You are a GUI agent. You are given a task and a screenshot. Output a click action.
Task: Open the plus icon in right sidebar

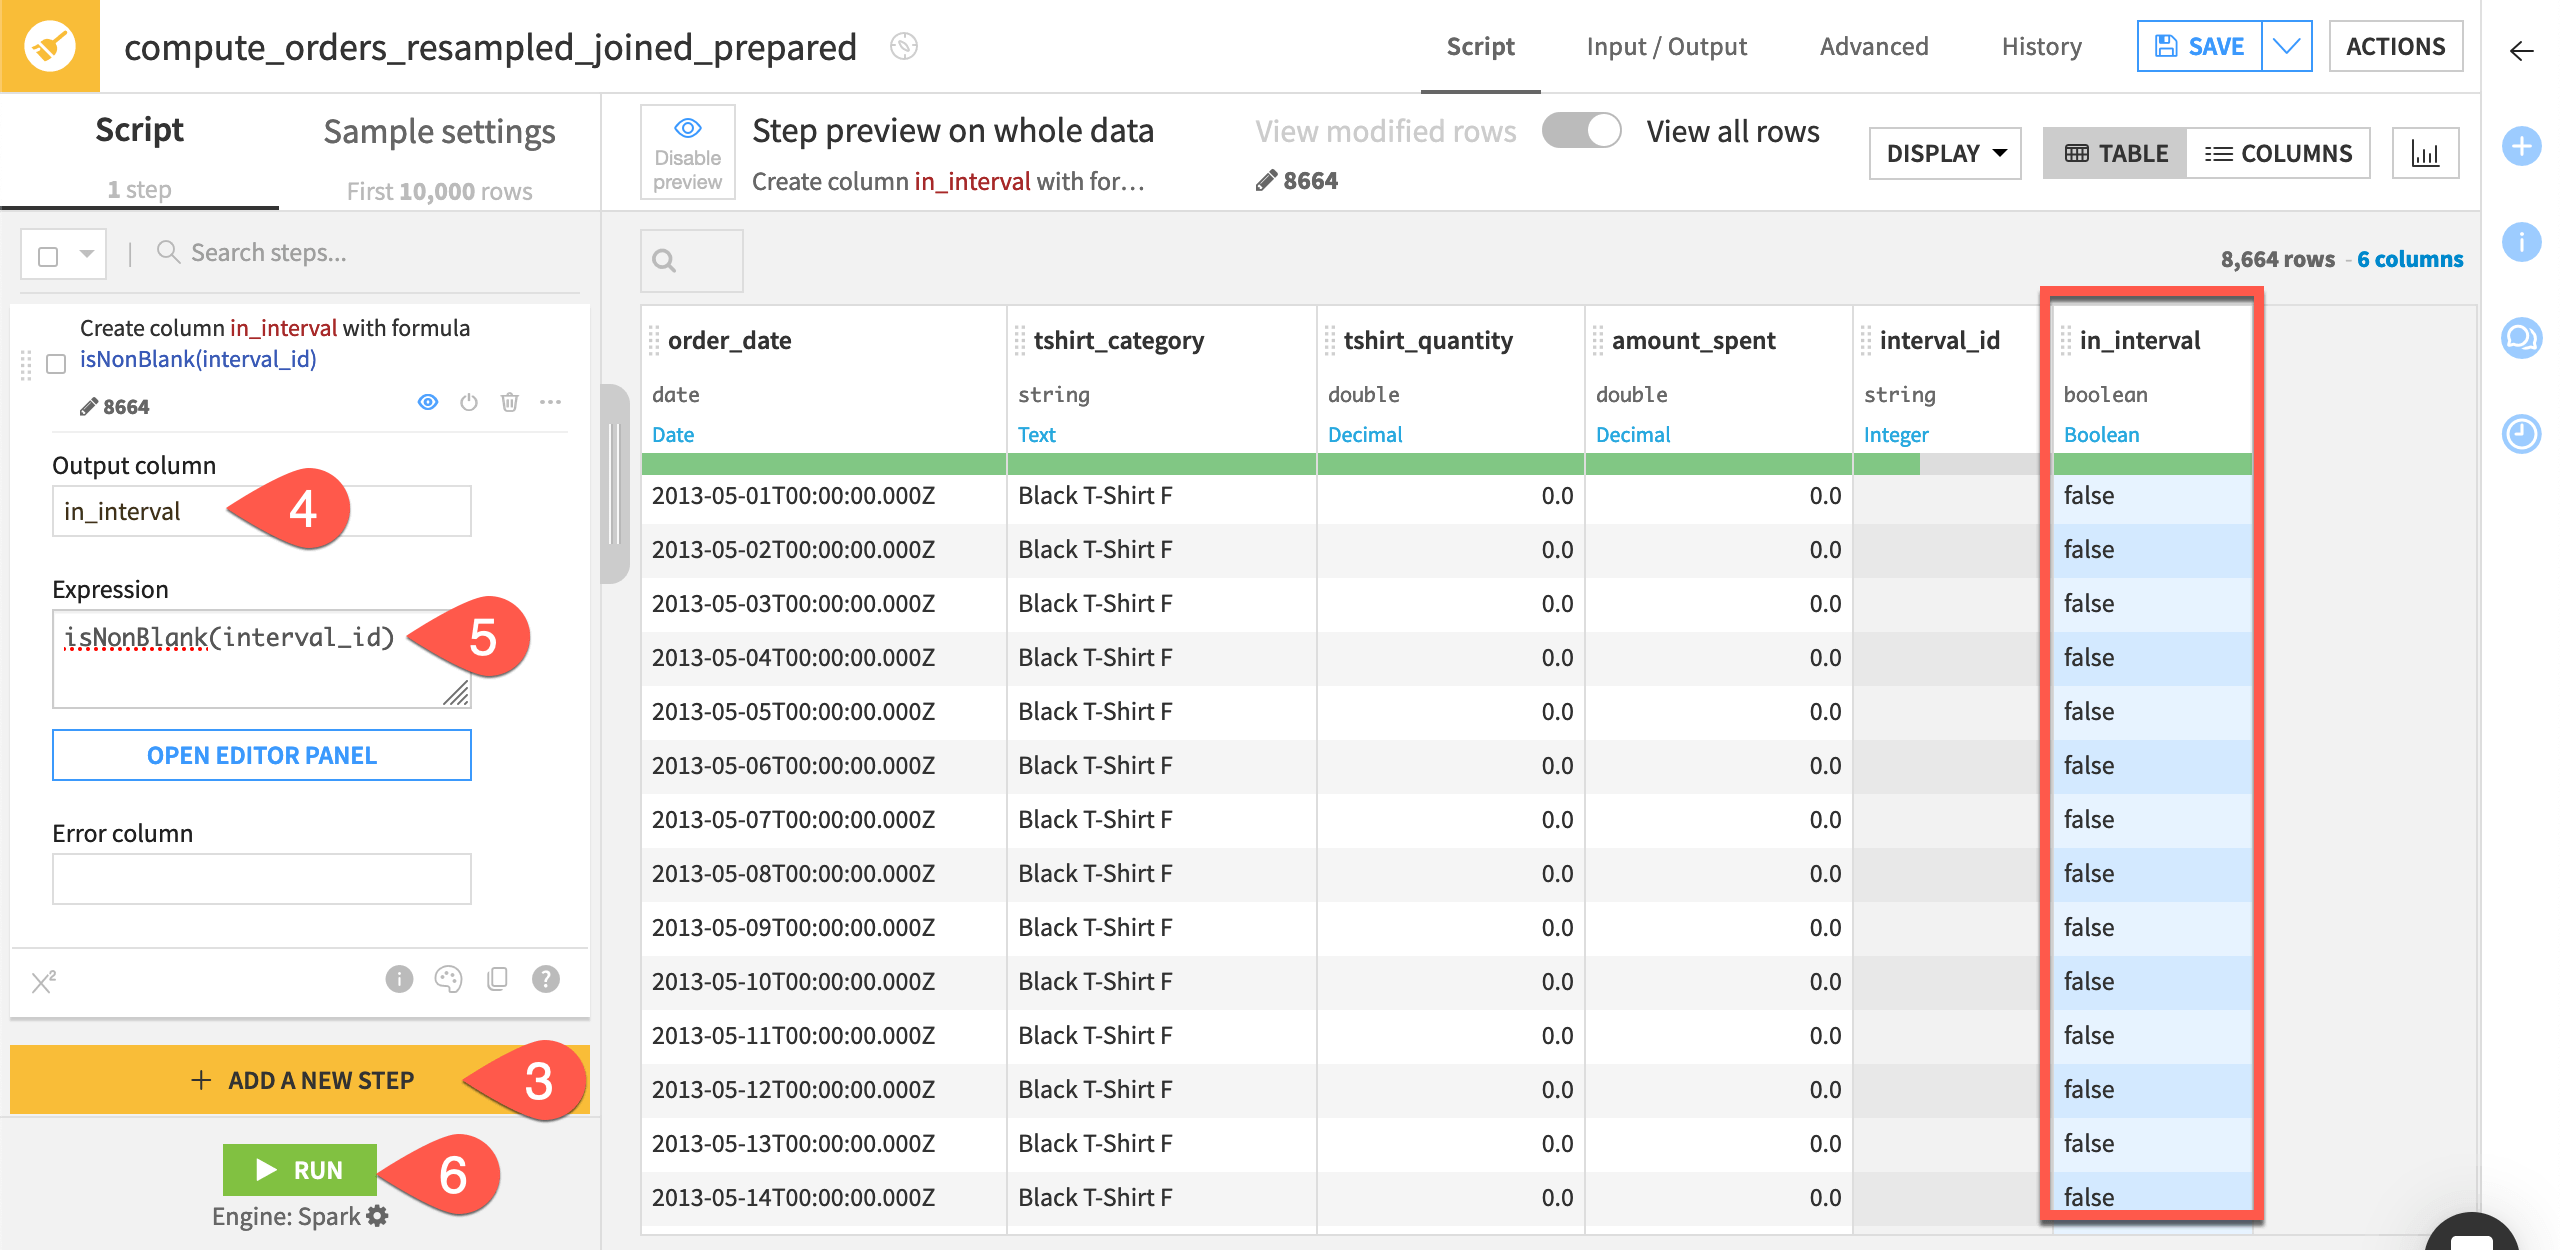point(2521,147)
